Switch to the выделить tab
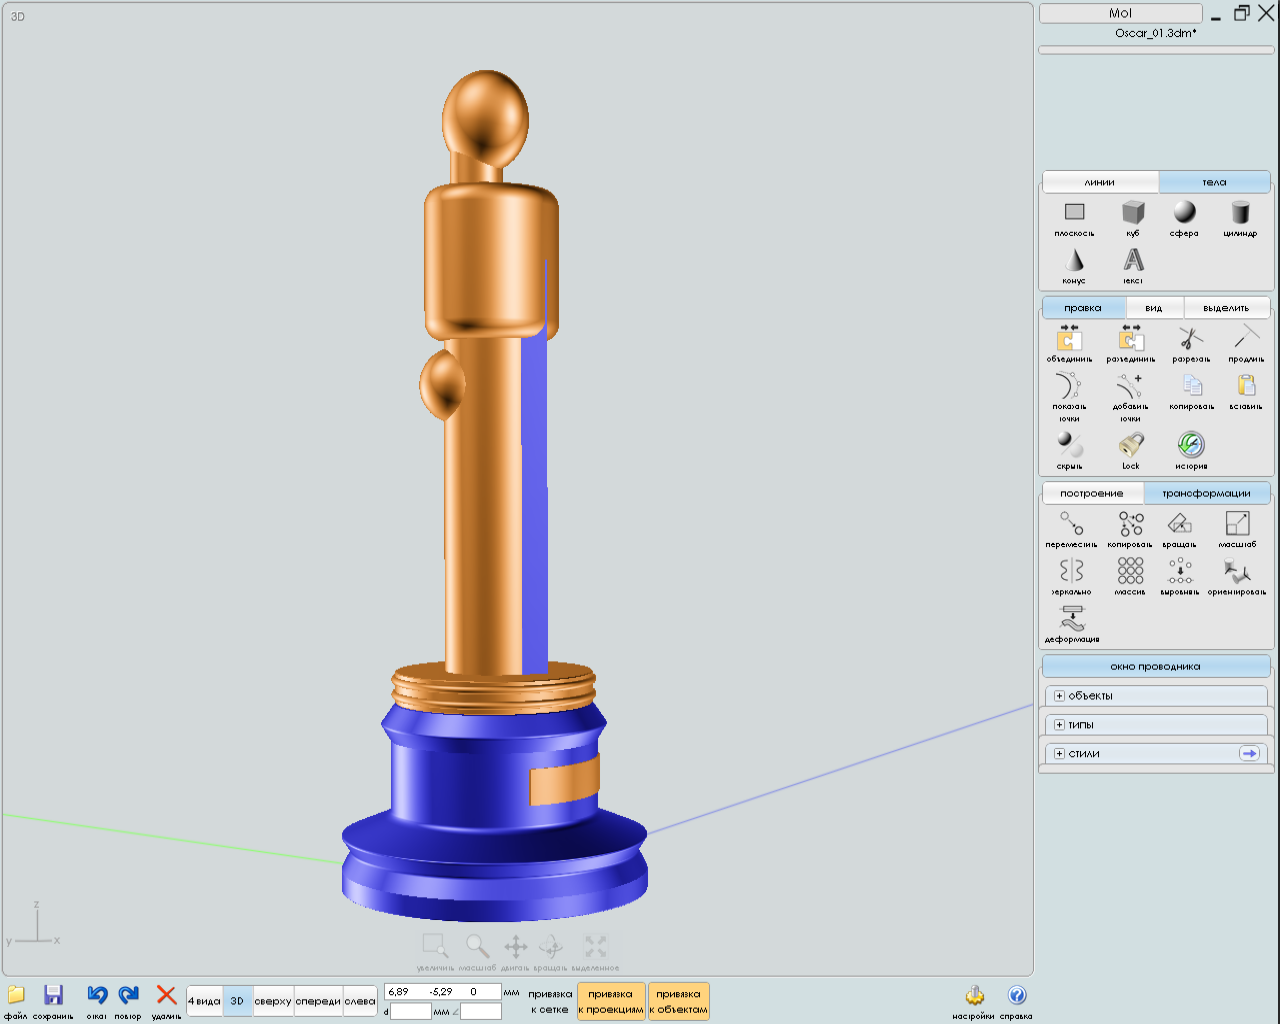The height and width of the screenshot is (1024, 1280). [x=1226, y=308]
